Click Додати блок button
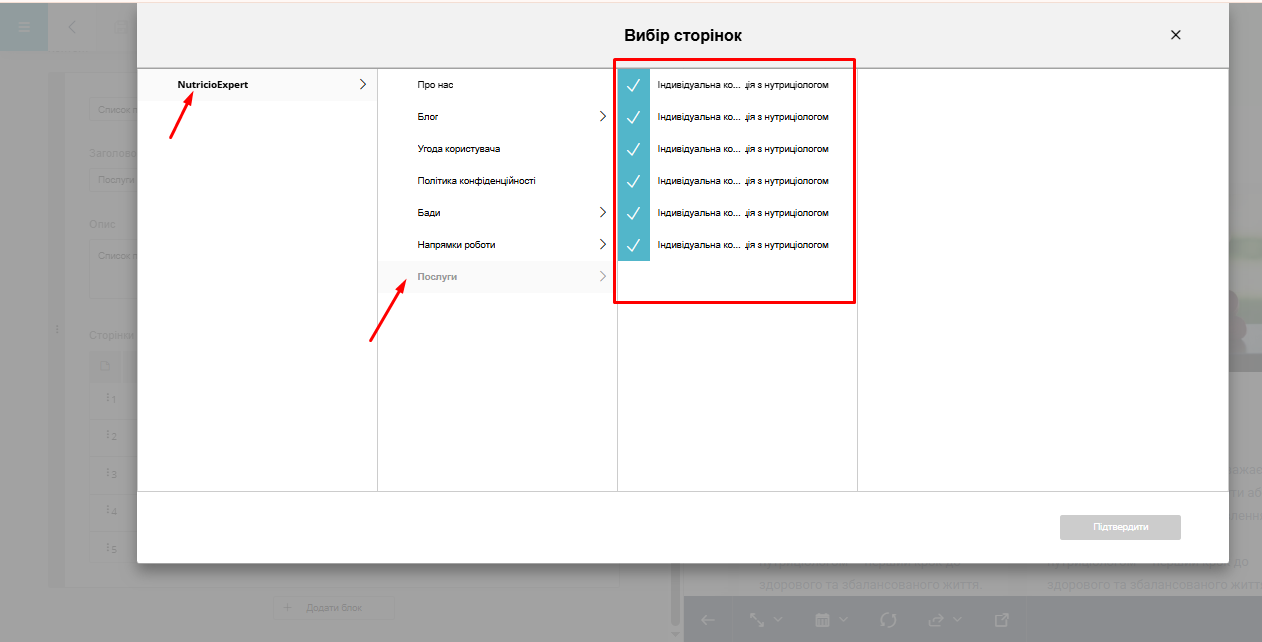The image size is (1262, 642). point(334,607)
